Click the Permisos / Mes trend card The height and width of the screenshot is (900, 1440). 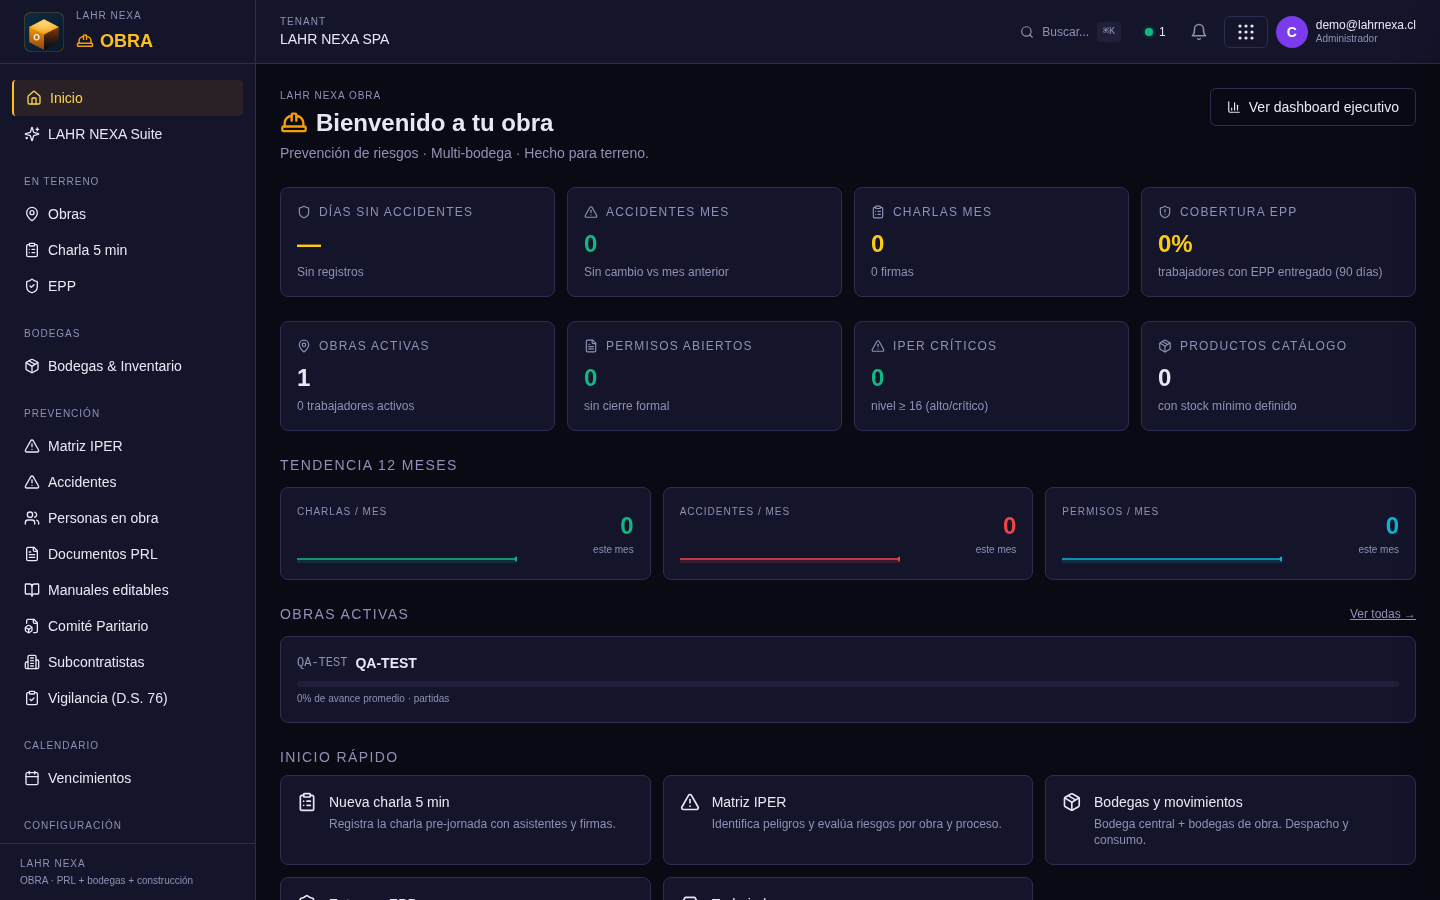coord(1230,533)
